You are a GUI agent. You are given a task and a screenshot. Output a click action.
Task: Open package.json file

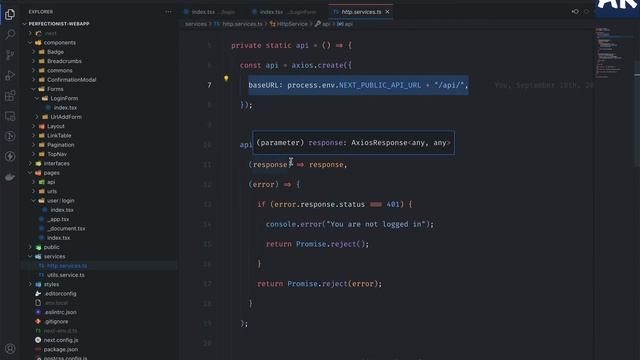coord(60,349)
